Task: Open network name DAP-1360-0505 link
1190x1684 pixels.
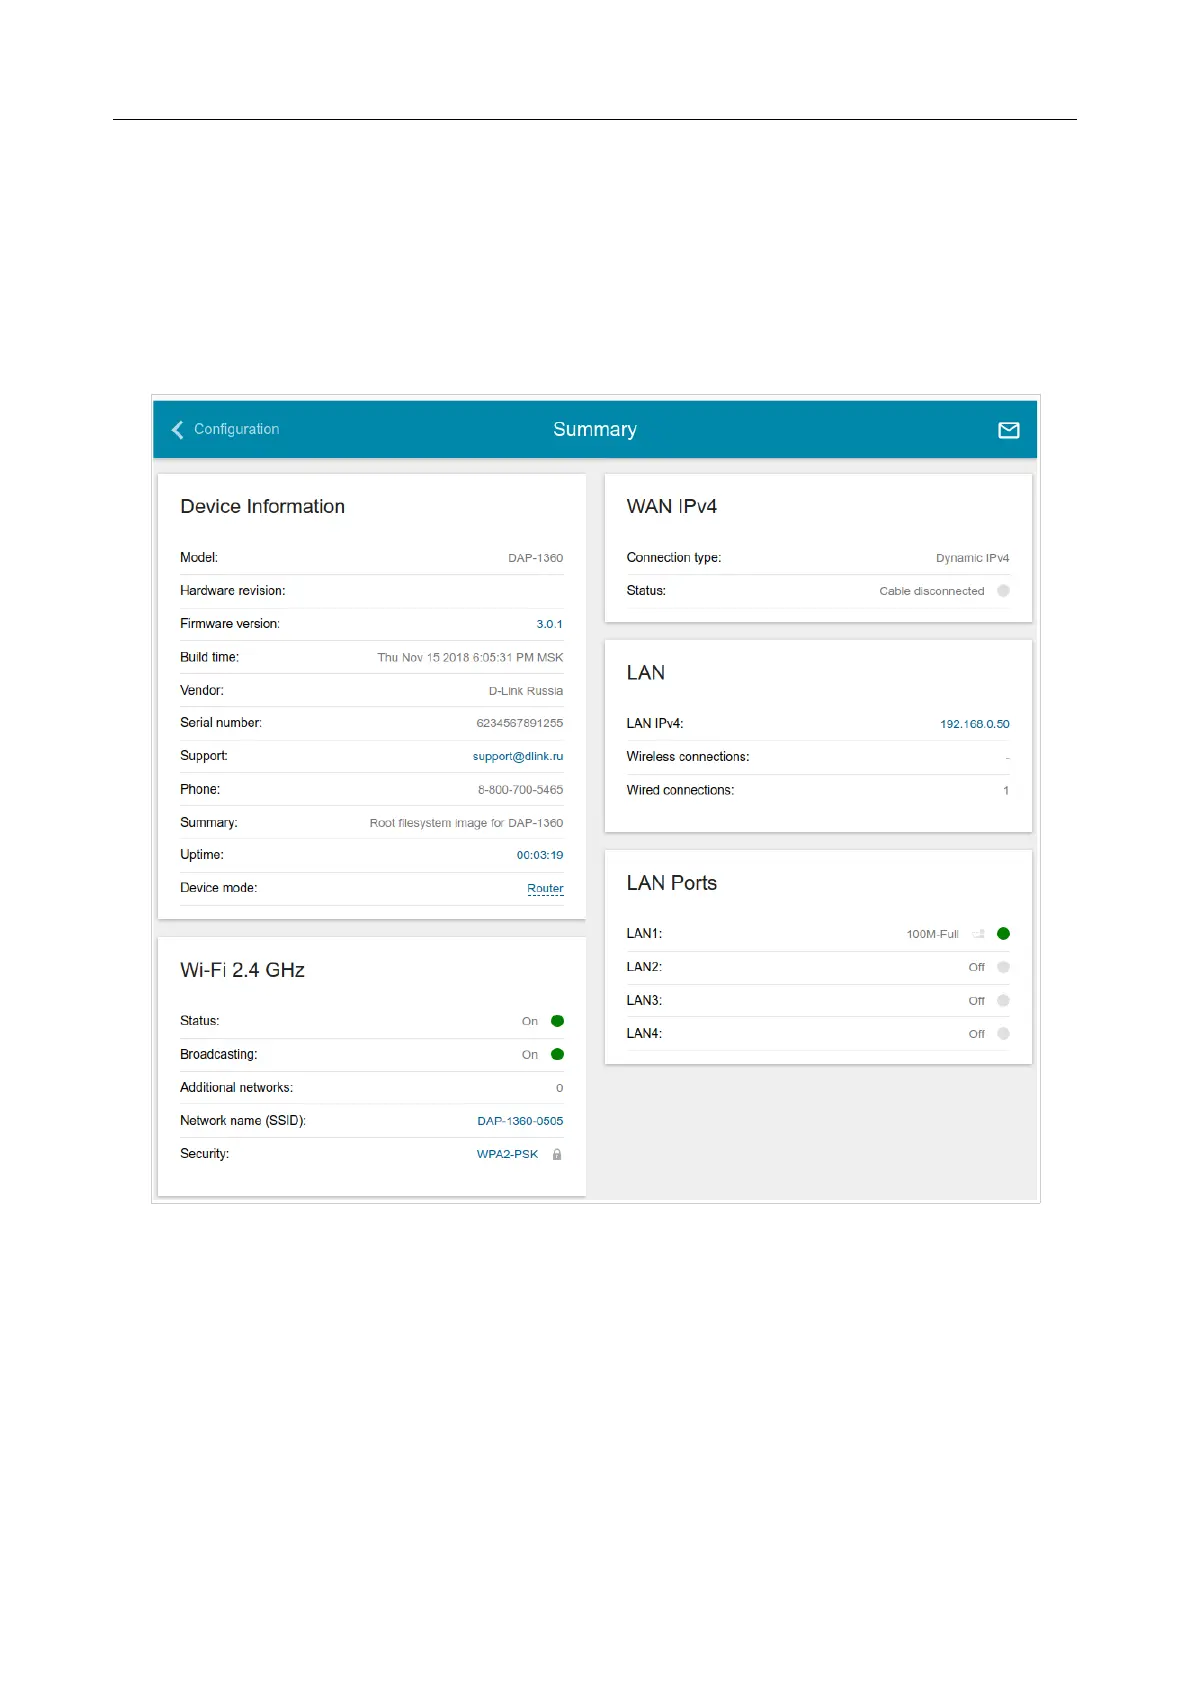Action: pyautogui.click(x=520, y=1121)
